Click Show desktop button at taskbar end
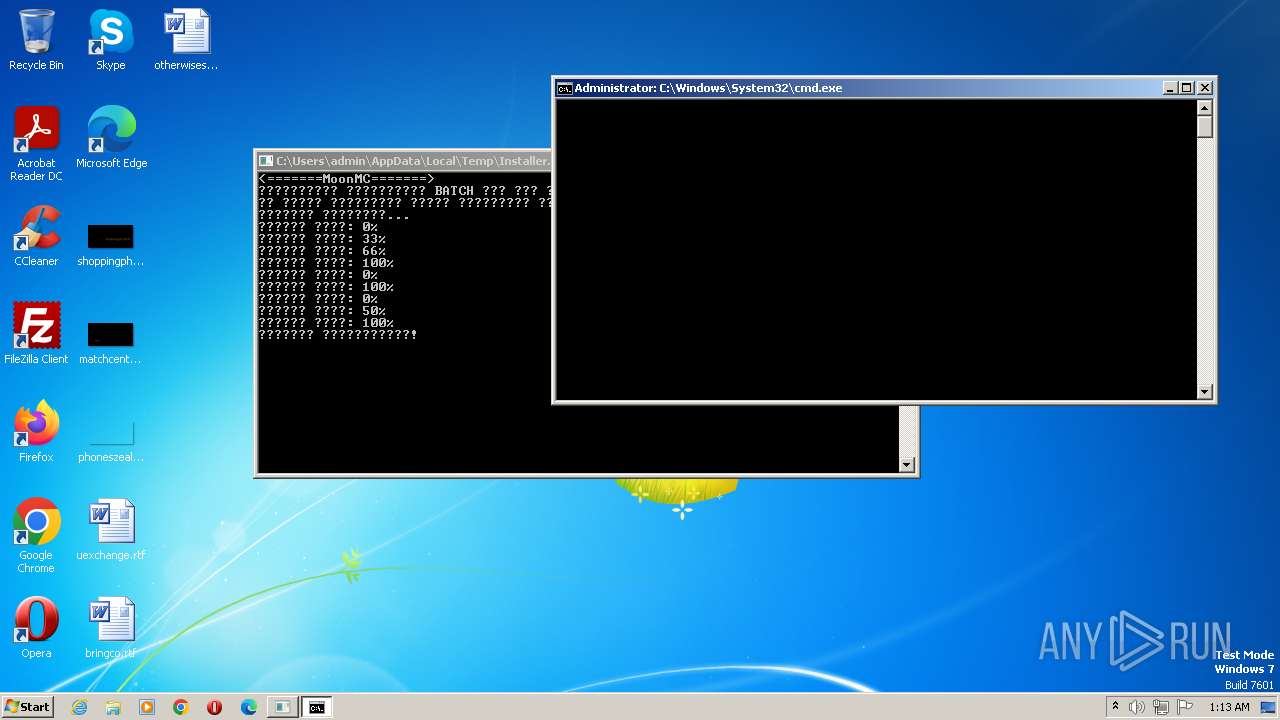 click(1269, 707)
